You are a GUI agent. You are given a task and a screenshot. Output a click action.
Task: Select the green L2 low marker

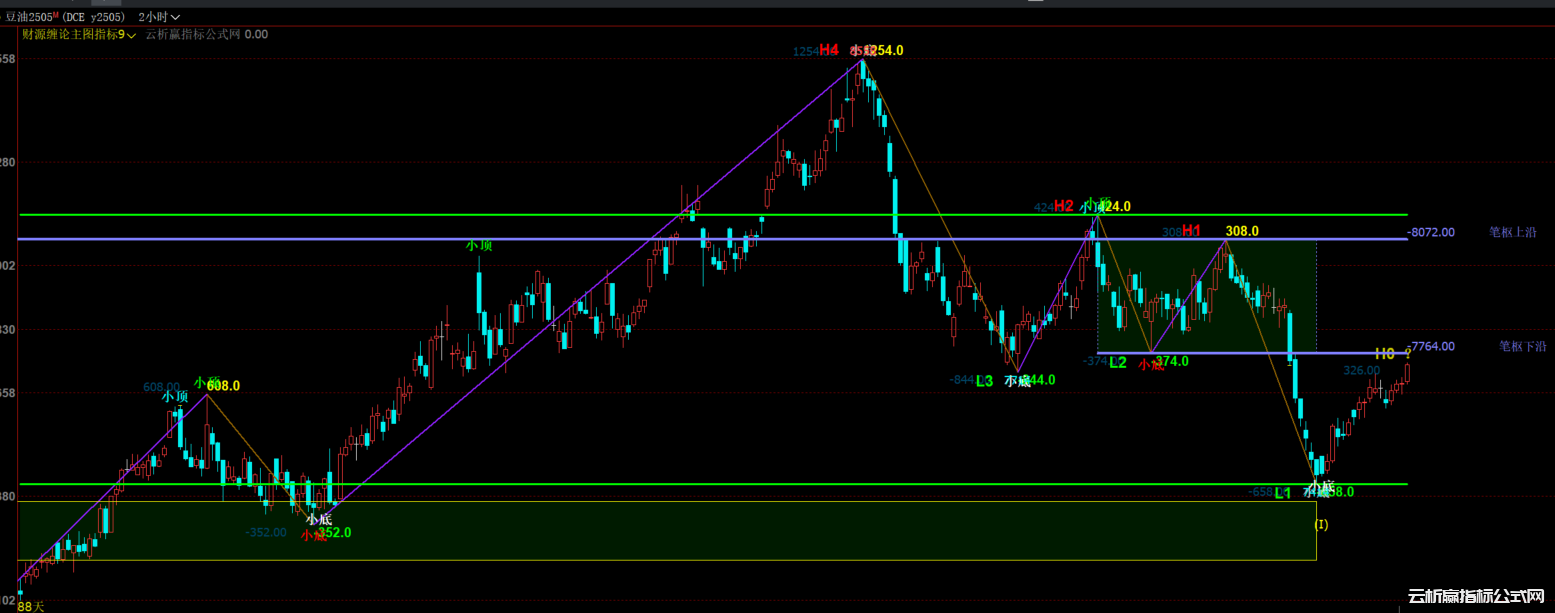1118,362
